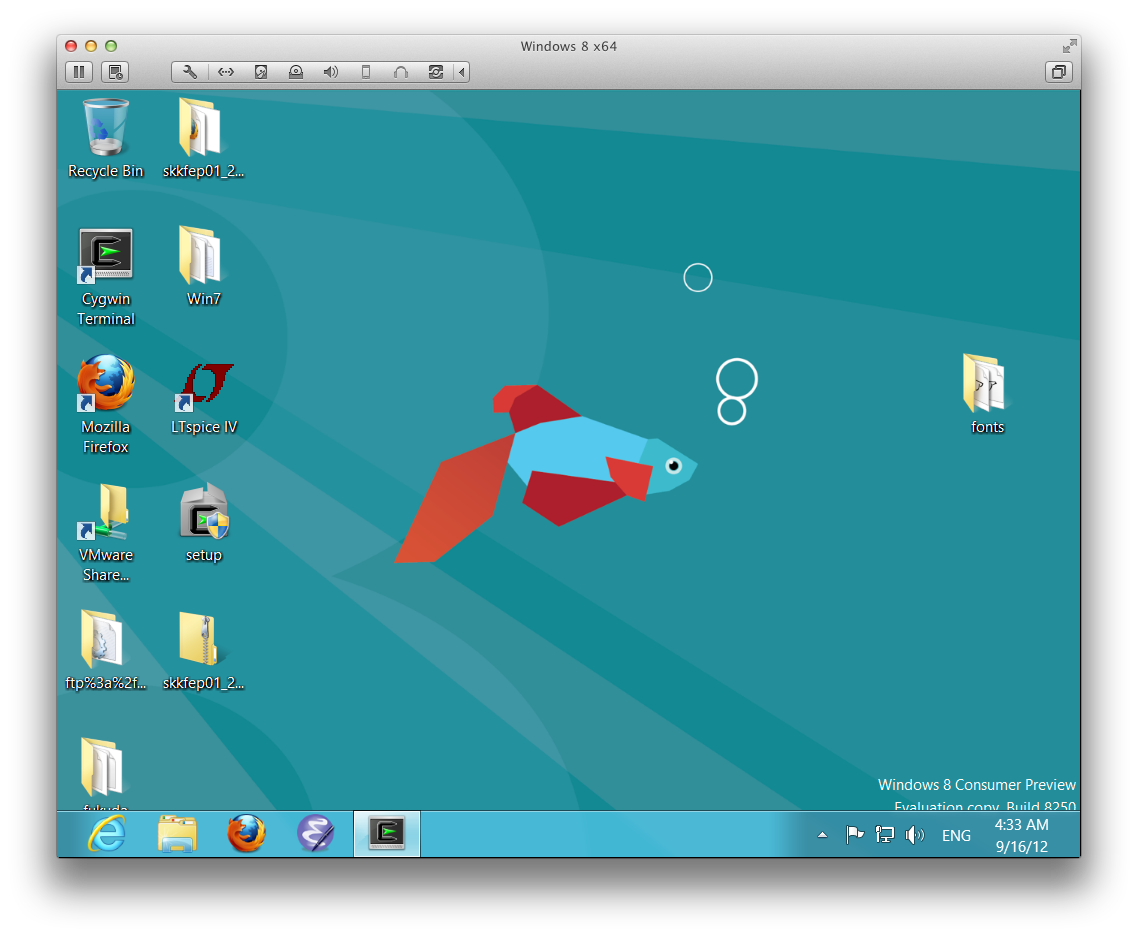
Task: Click ENG input language indicator
Action: [x=956, y=836]
